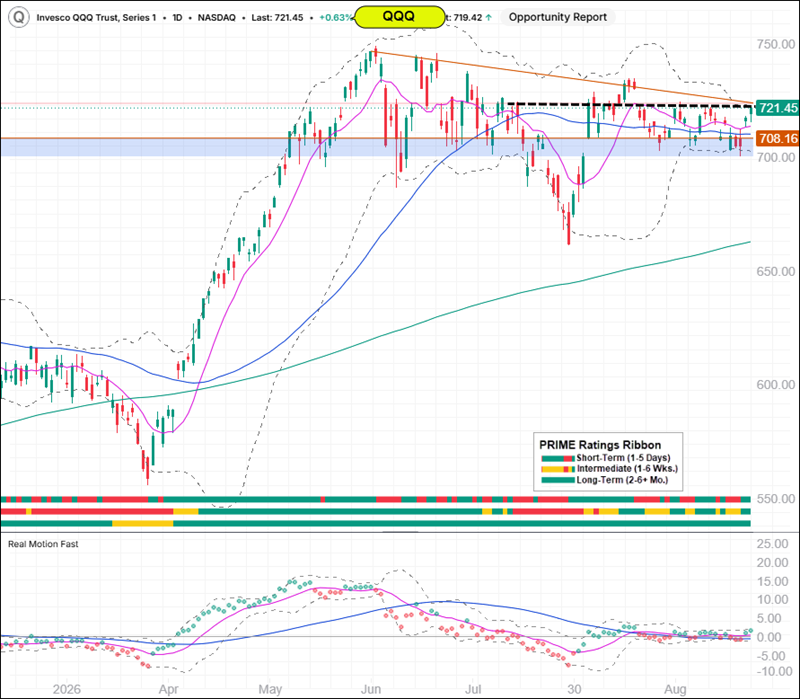The width and height of the screenshot is (800, 699).
Task: Click the orange 708.16 price level tag
Action: pos(778,138)
